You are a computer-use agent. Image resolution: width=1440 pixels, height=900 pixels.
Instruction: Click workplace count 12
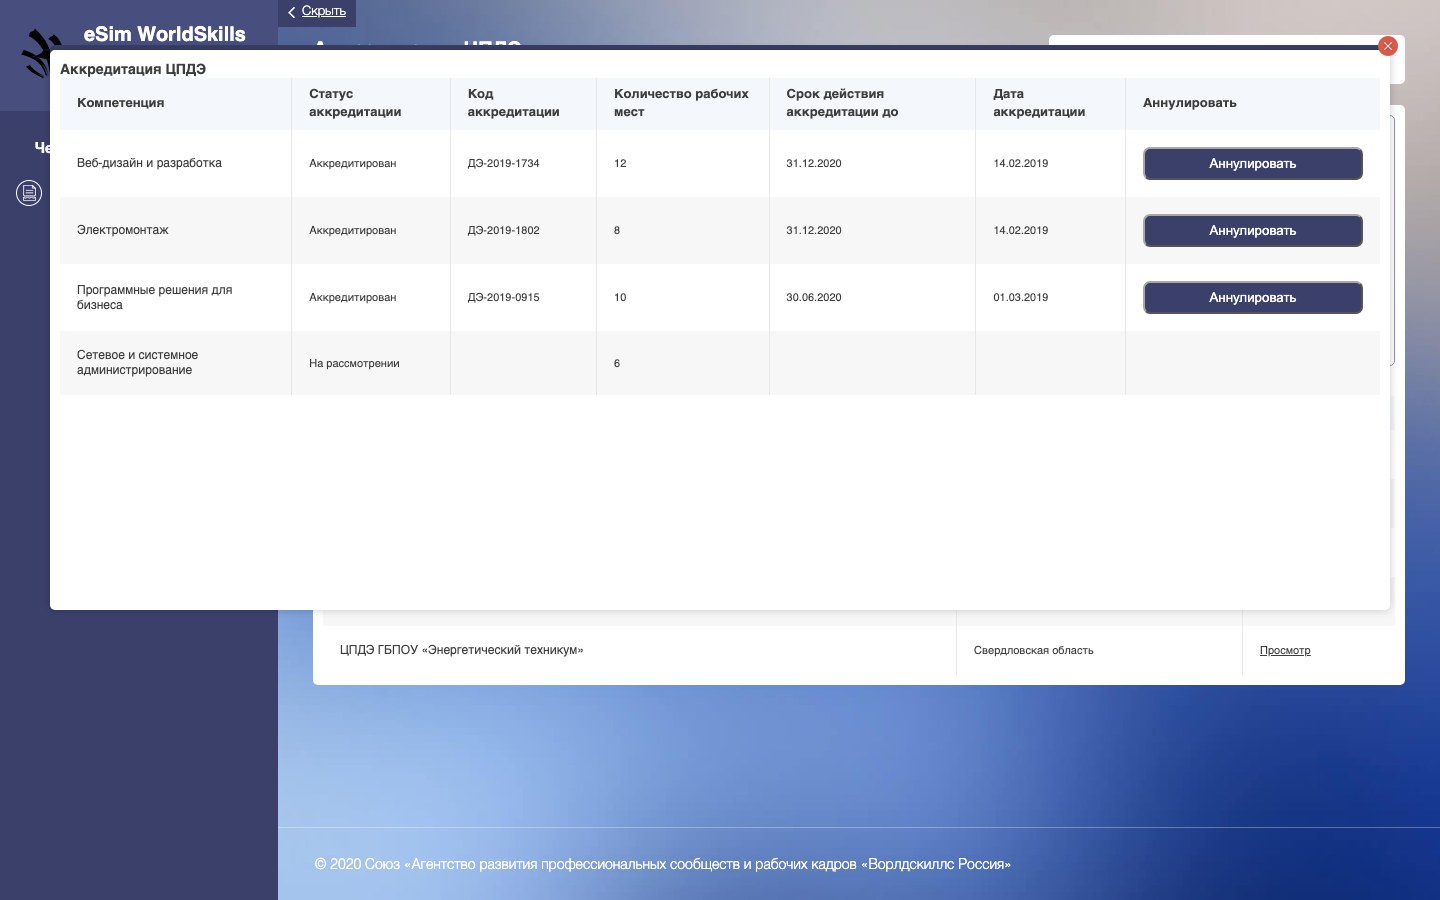(x=620, y=164)
